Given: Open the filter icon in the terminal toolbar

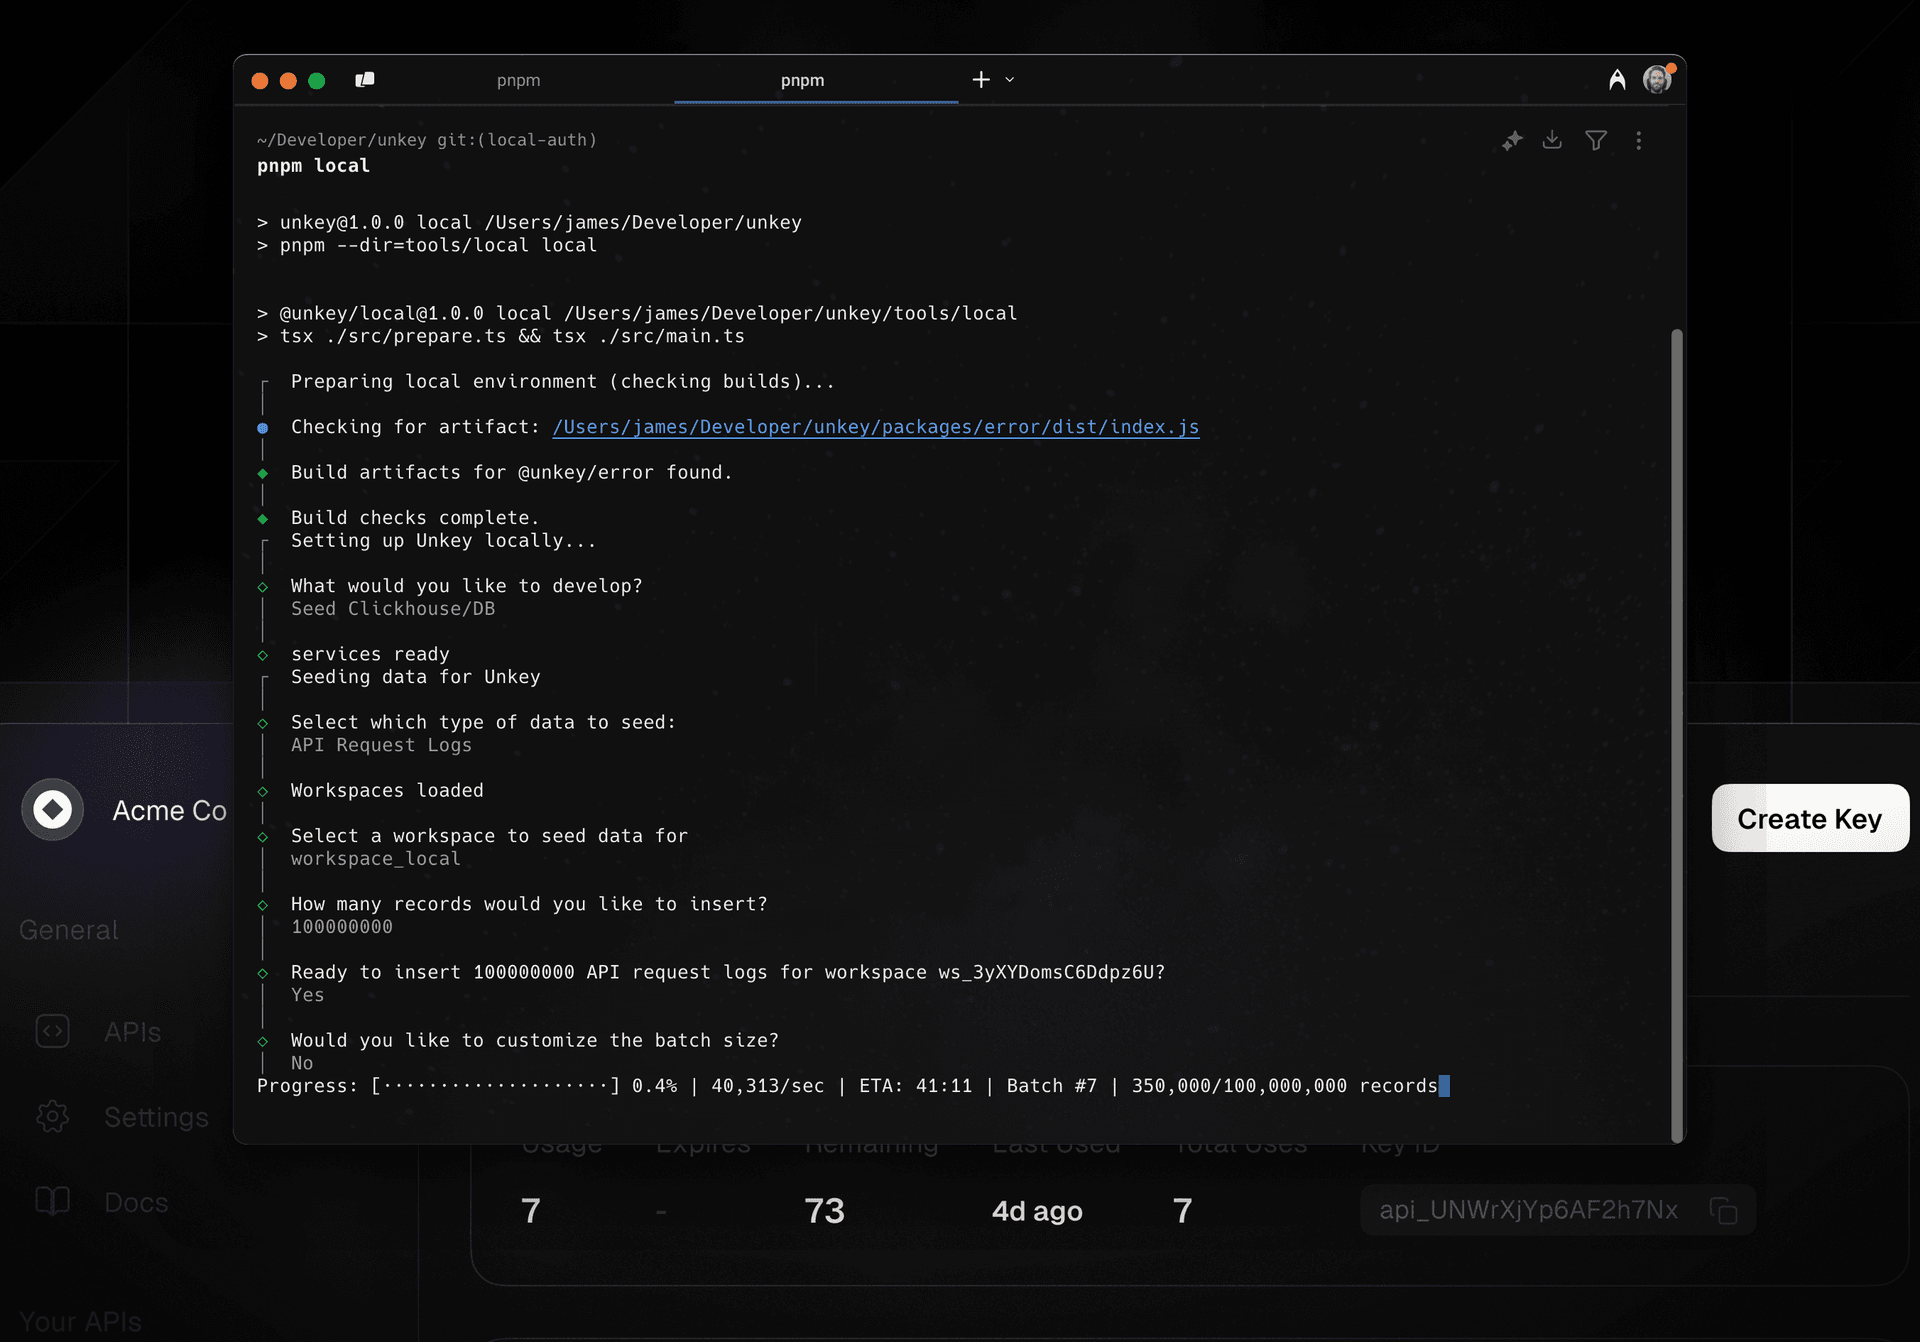Looking at the screenshot, I should point(1595,141).
